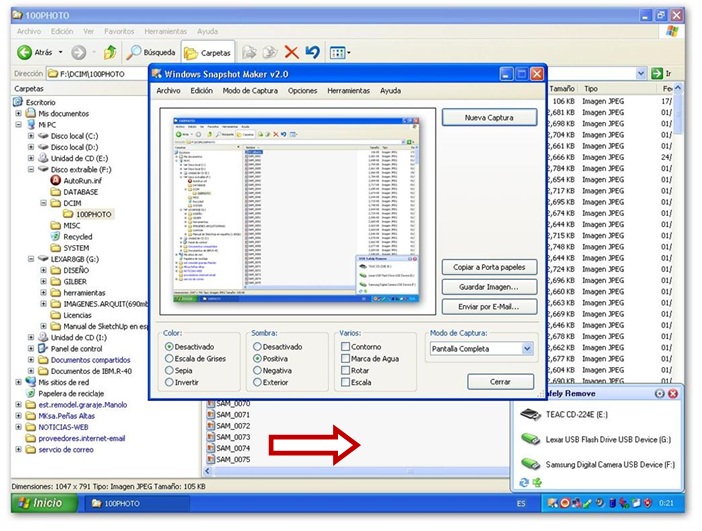This screenshot has height=531, width=702.
Task: Click the Up folder toolbar icon
Action: click(110, 52)
